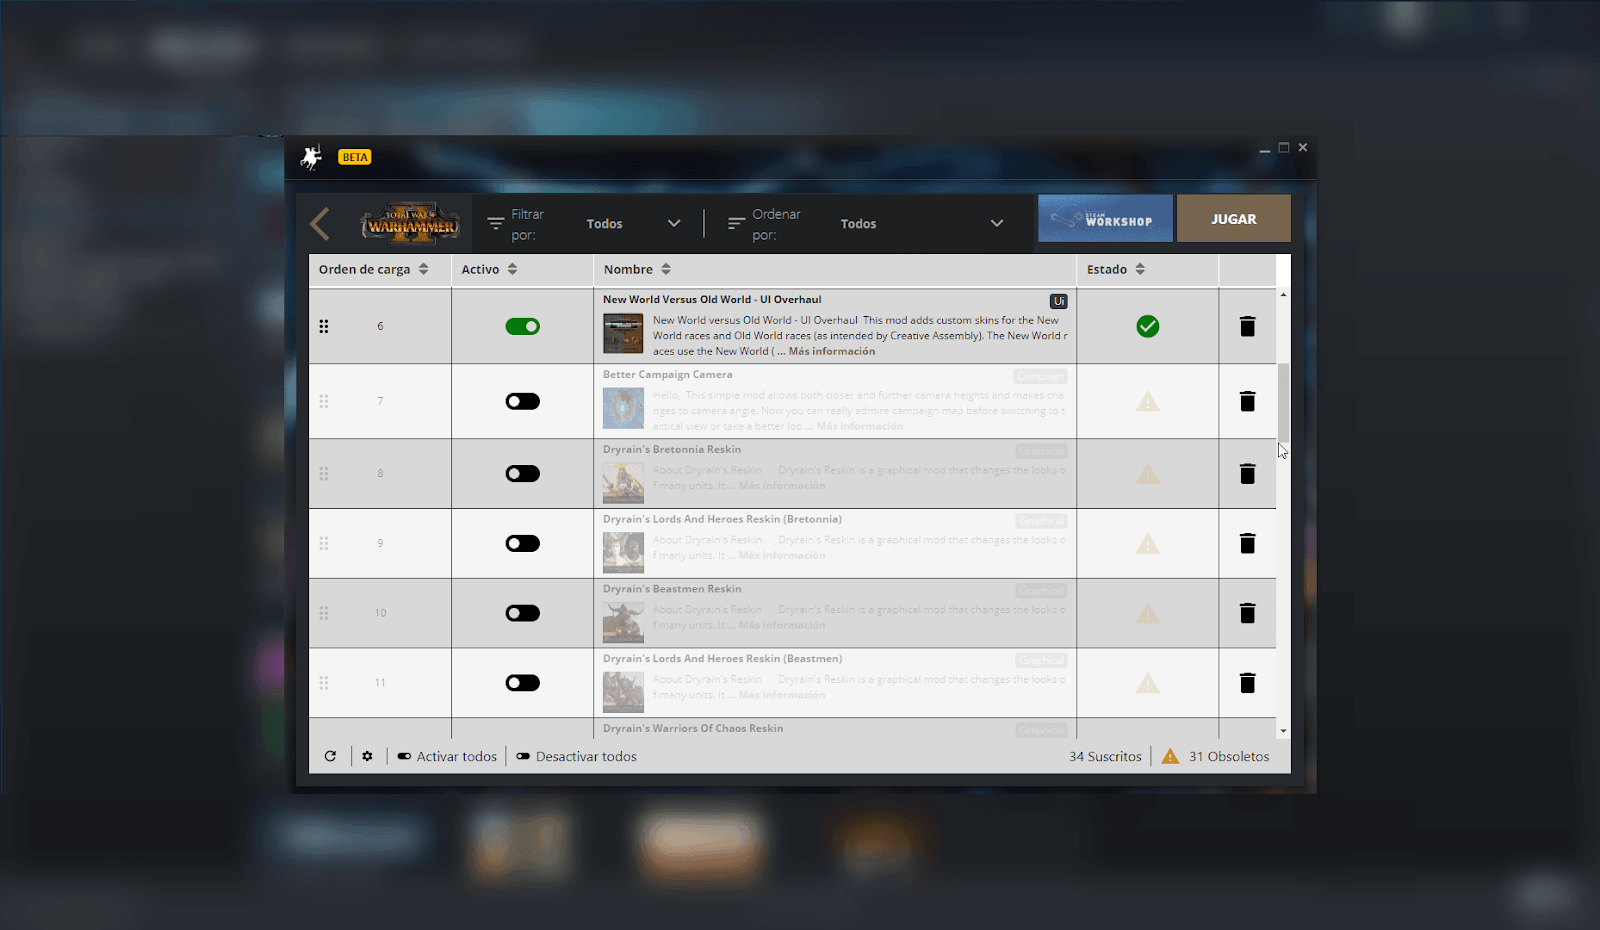Viewport: 1600px width, 930px height.
Task: Delete New World Versus Old World mod
Action: click(1247, 326)
